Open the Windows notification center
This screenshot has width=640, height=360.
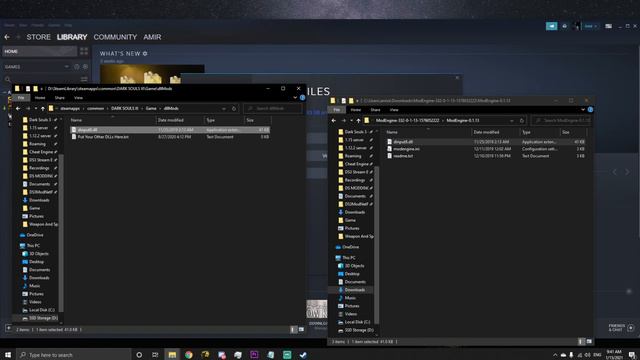pyautogui.click(x=632, y=355)
